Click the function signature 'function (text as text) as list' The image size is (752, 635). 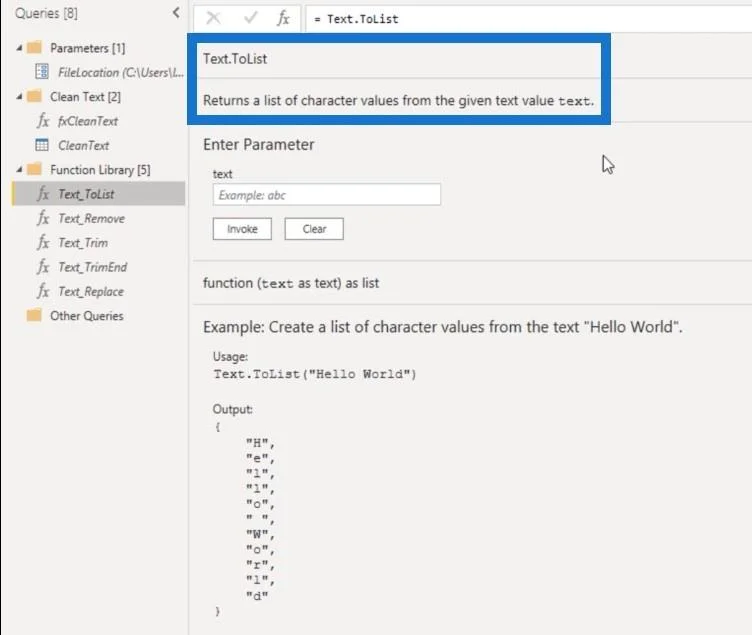tap(291, 283)
